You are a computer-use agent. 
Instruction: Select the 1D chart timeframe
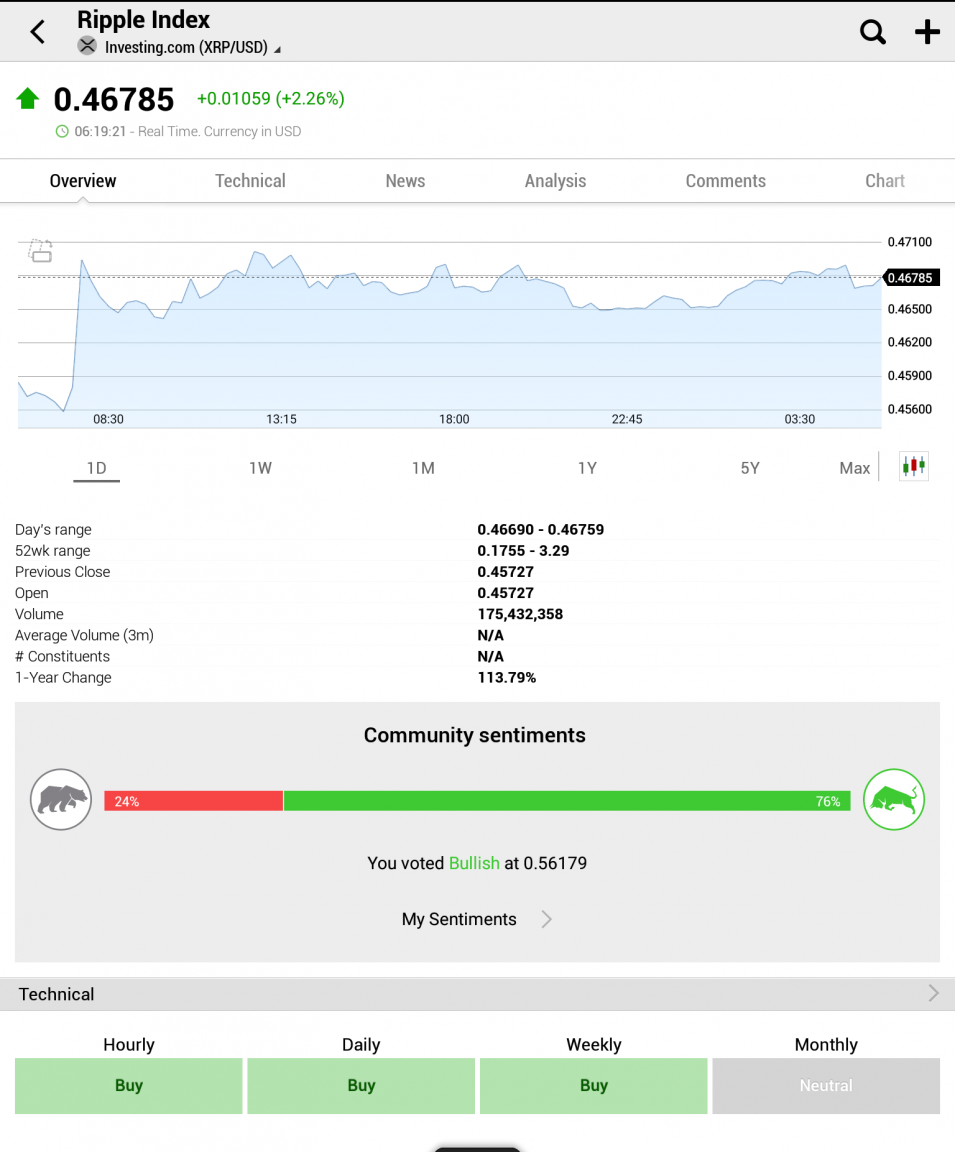96,468
